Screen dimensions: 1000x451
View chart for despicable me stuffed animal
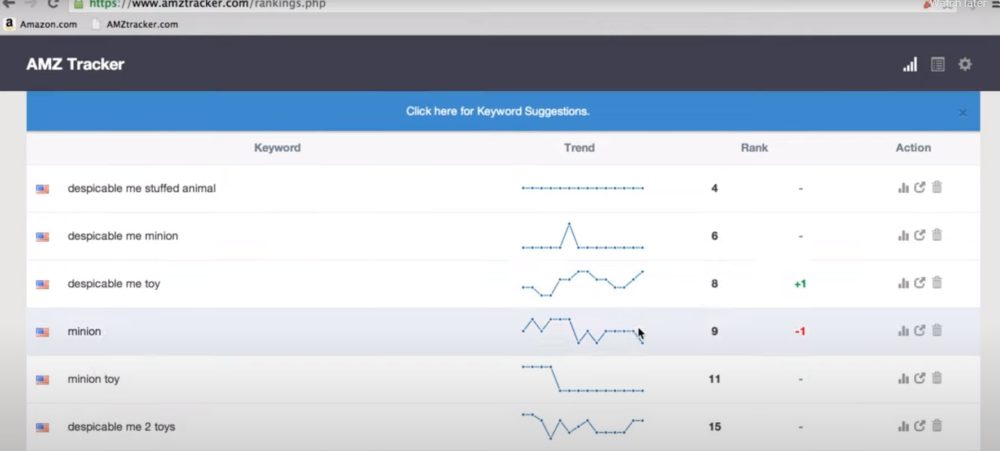903,188
